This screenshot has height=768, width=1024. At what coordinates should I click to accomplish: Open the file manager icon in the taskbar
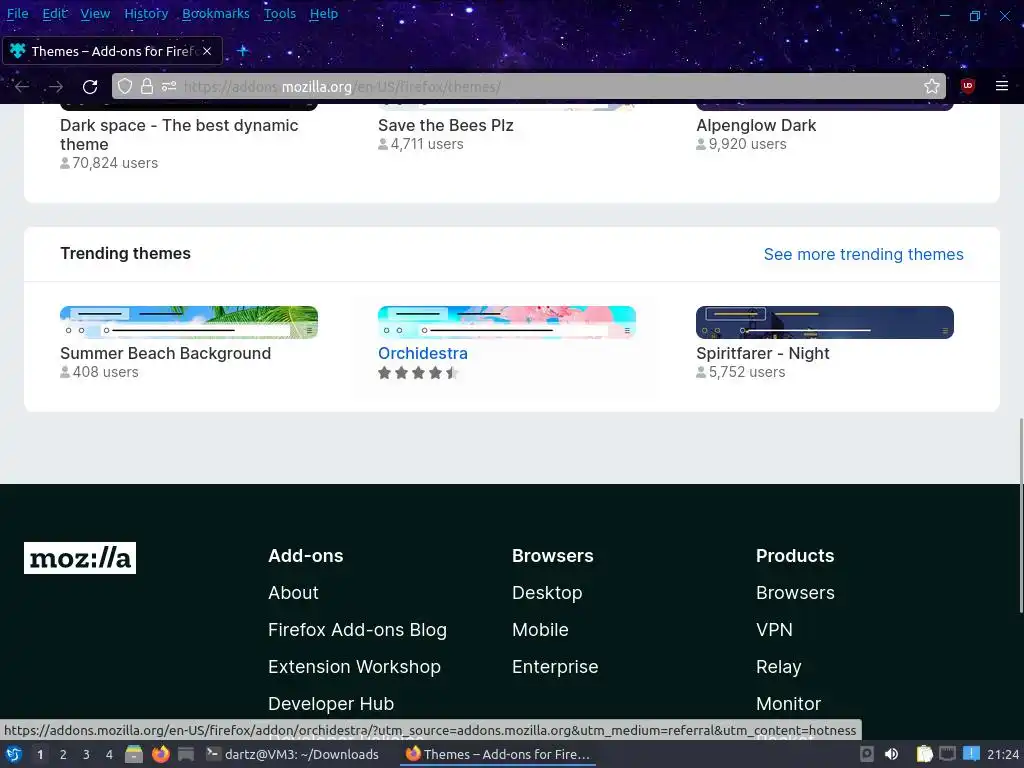tap(134, 754)
